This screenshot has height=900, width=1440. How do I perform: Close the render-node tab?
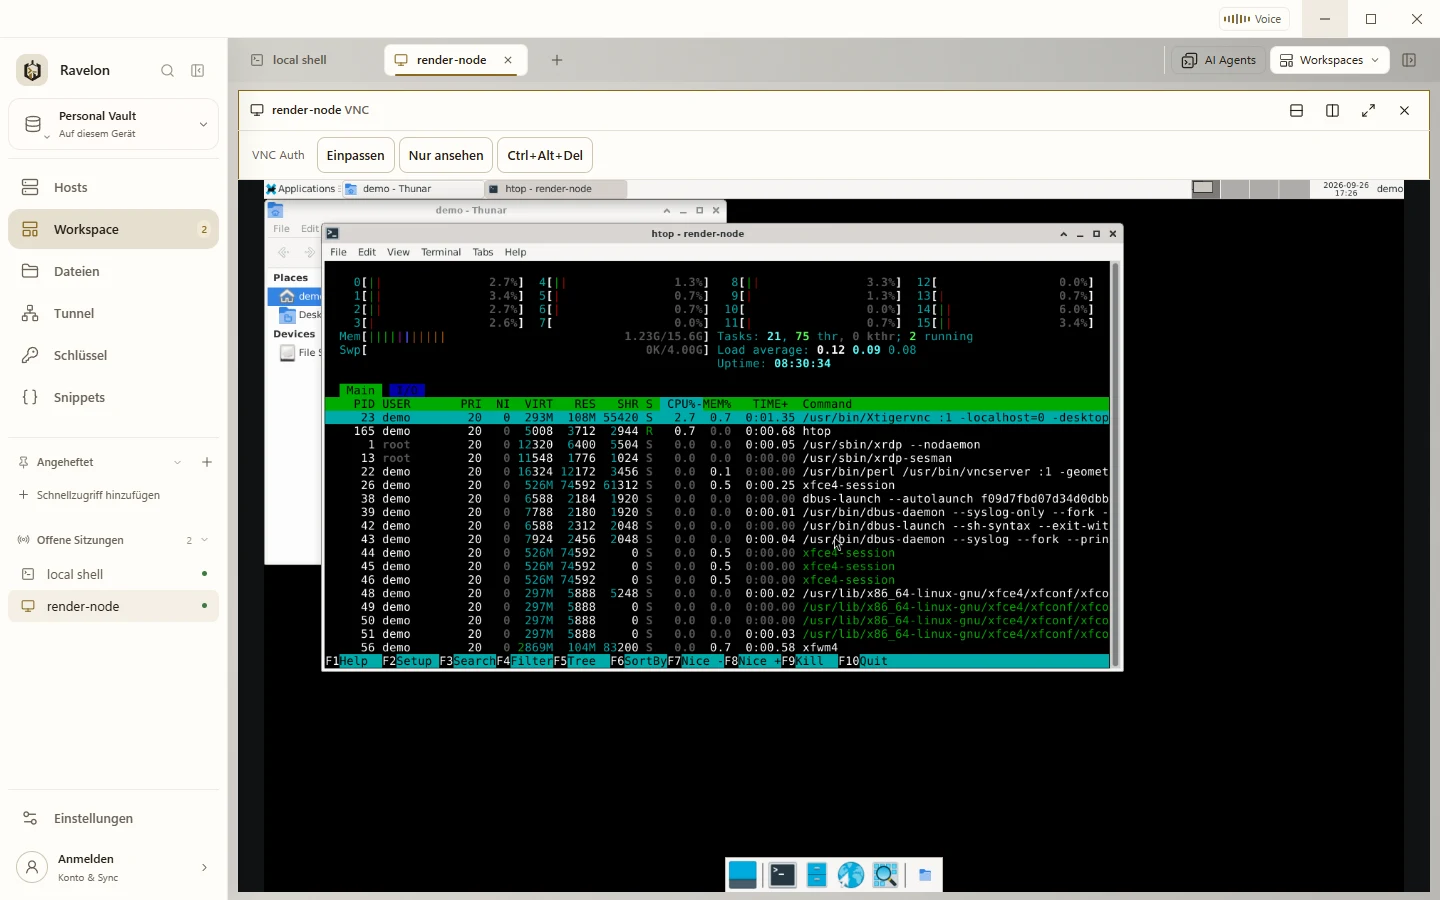[508, 60]
